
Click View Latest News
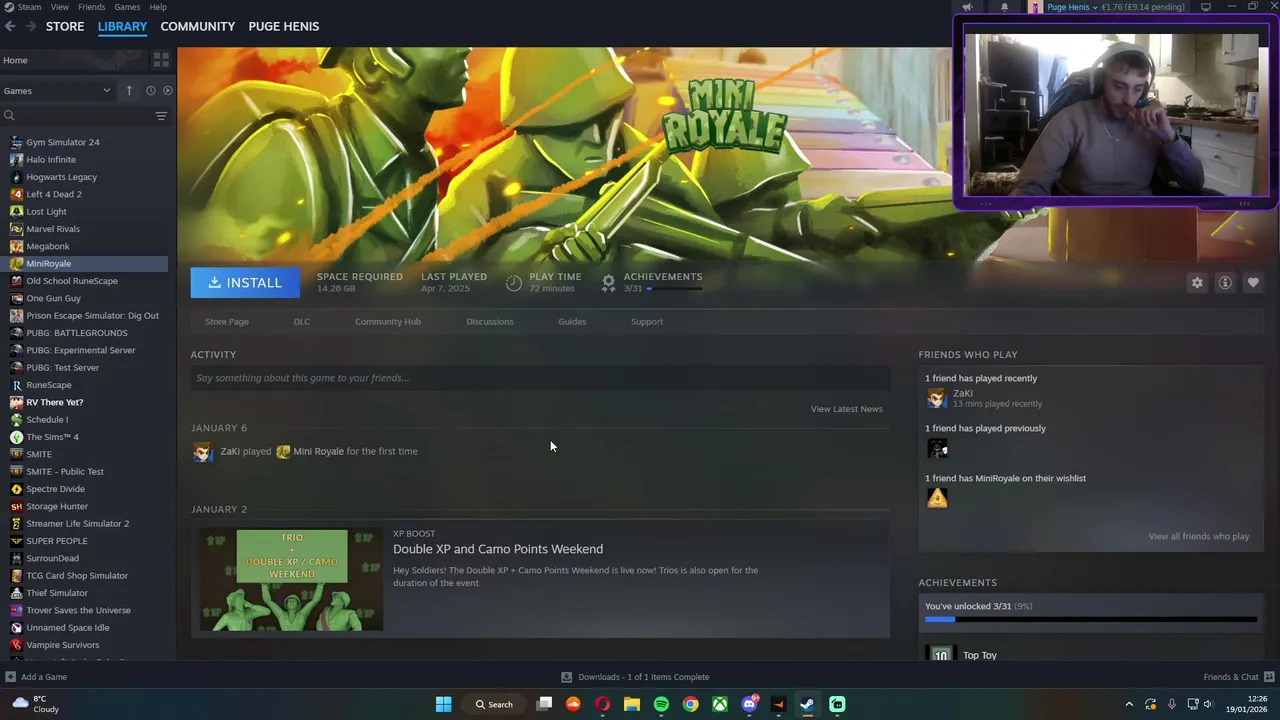847,409
